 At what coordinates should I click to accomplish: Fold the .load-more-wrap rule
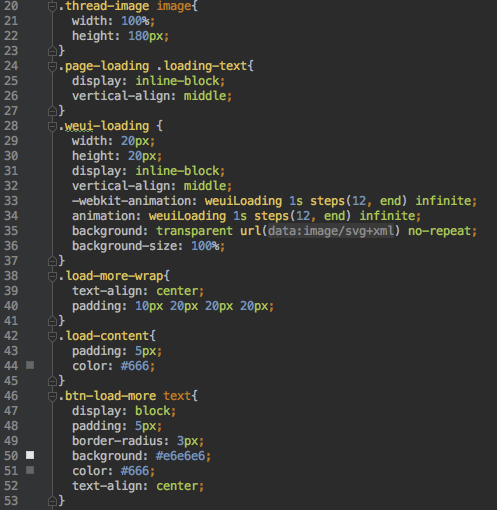pyautogui.click(x=52, y=276)
